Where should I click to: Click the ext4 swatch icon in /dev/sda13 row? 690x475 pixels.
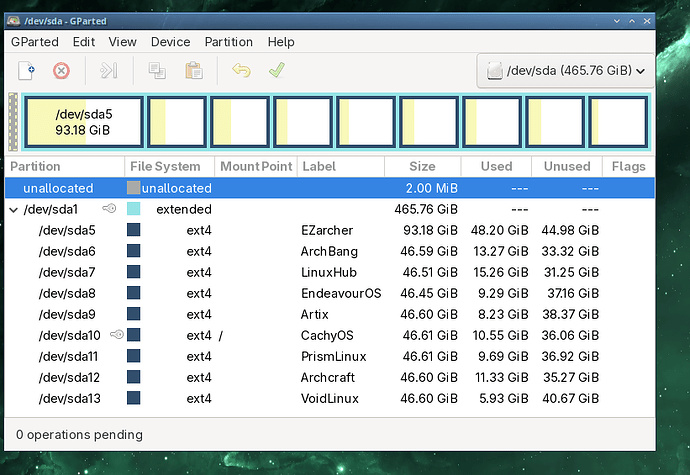pos(133,398)
